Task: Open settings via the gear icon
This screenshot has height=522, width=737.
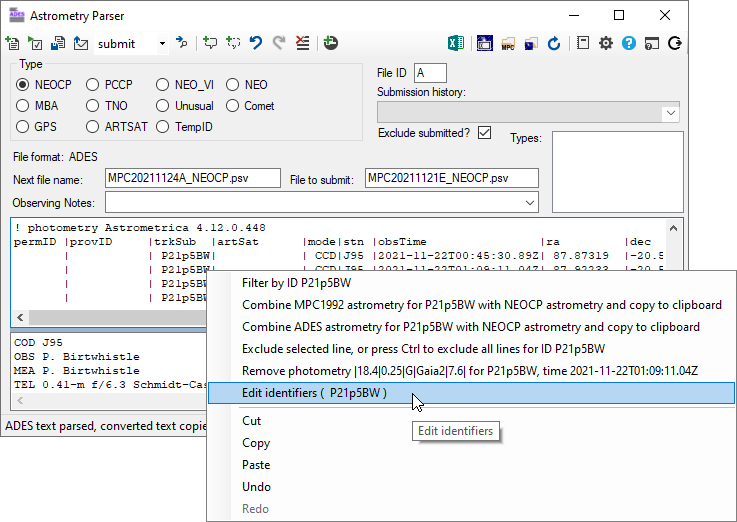Action: (606, 44)
